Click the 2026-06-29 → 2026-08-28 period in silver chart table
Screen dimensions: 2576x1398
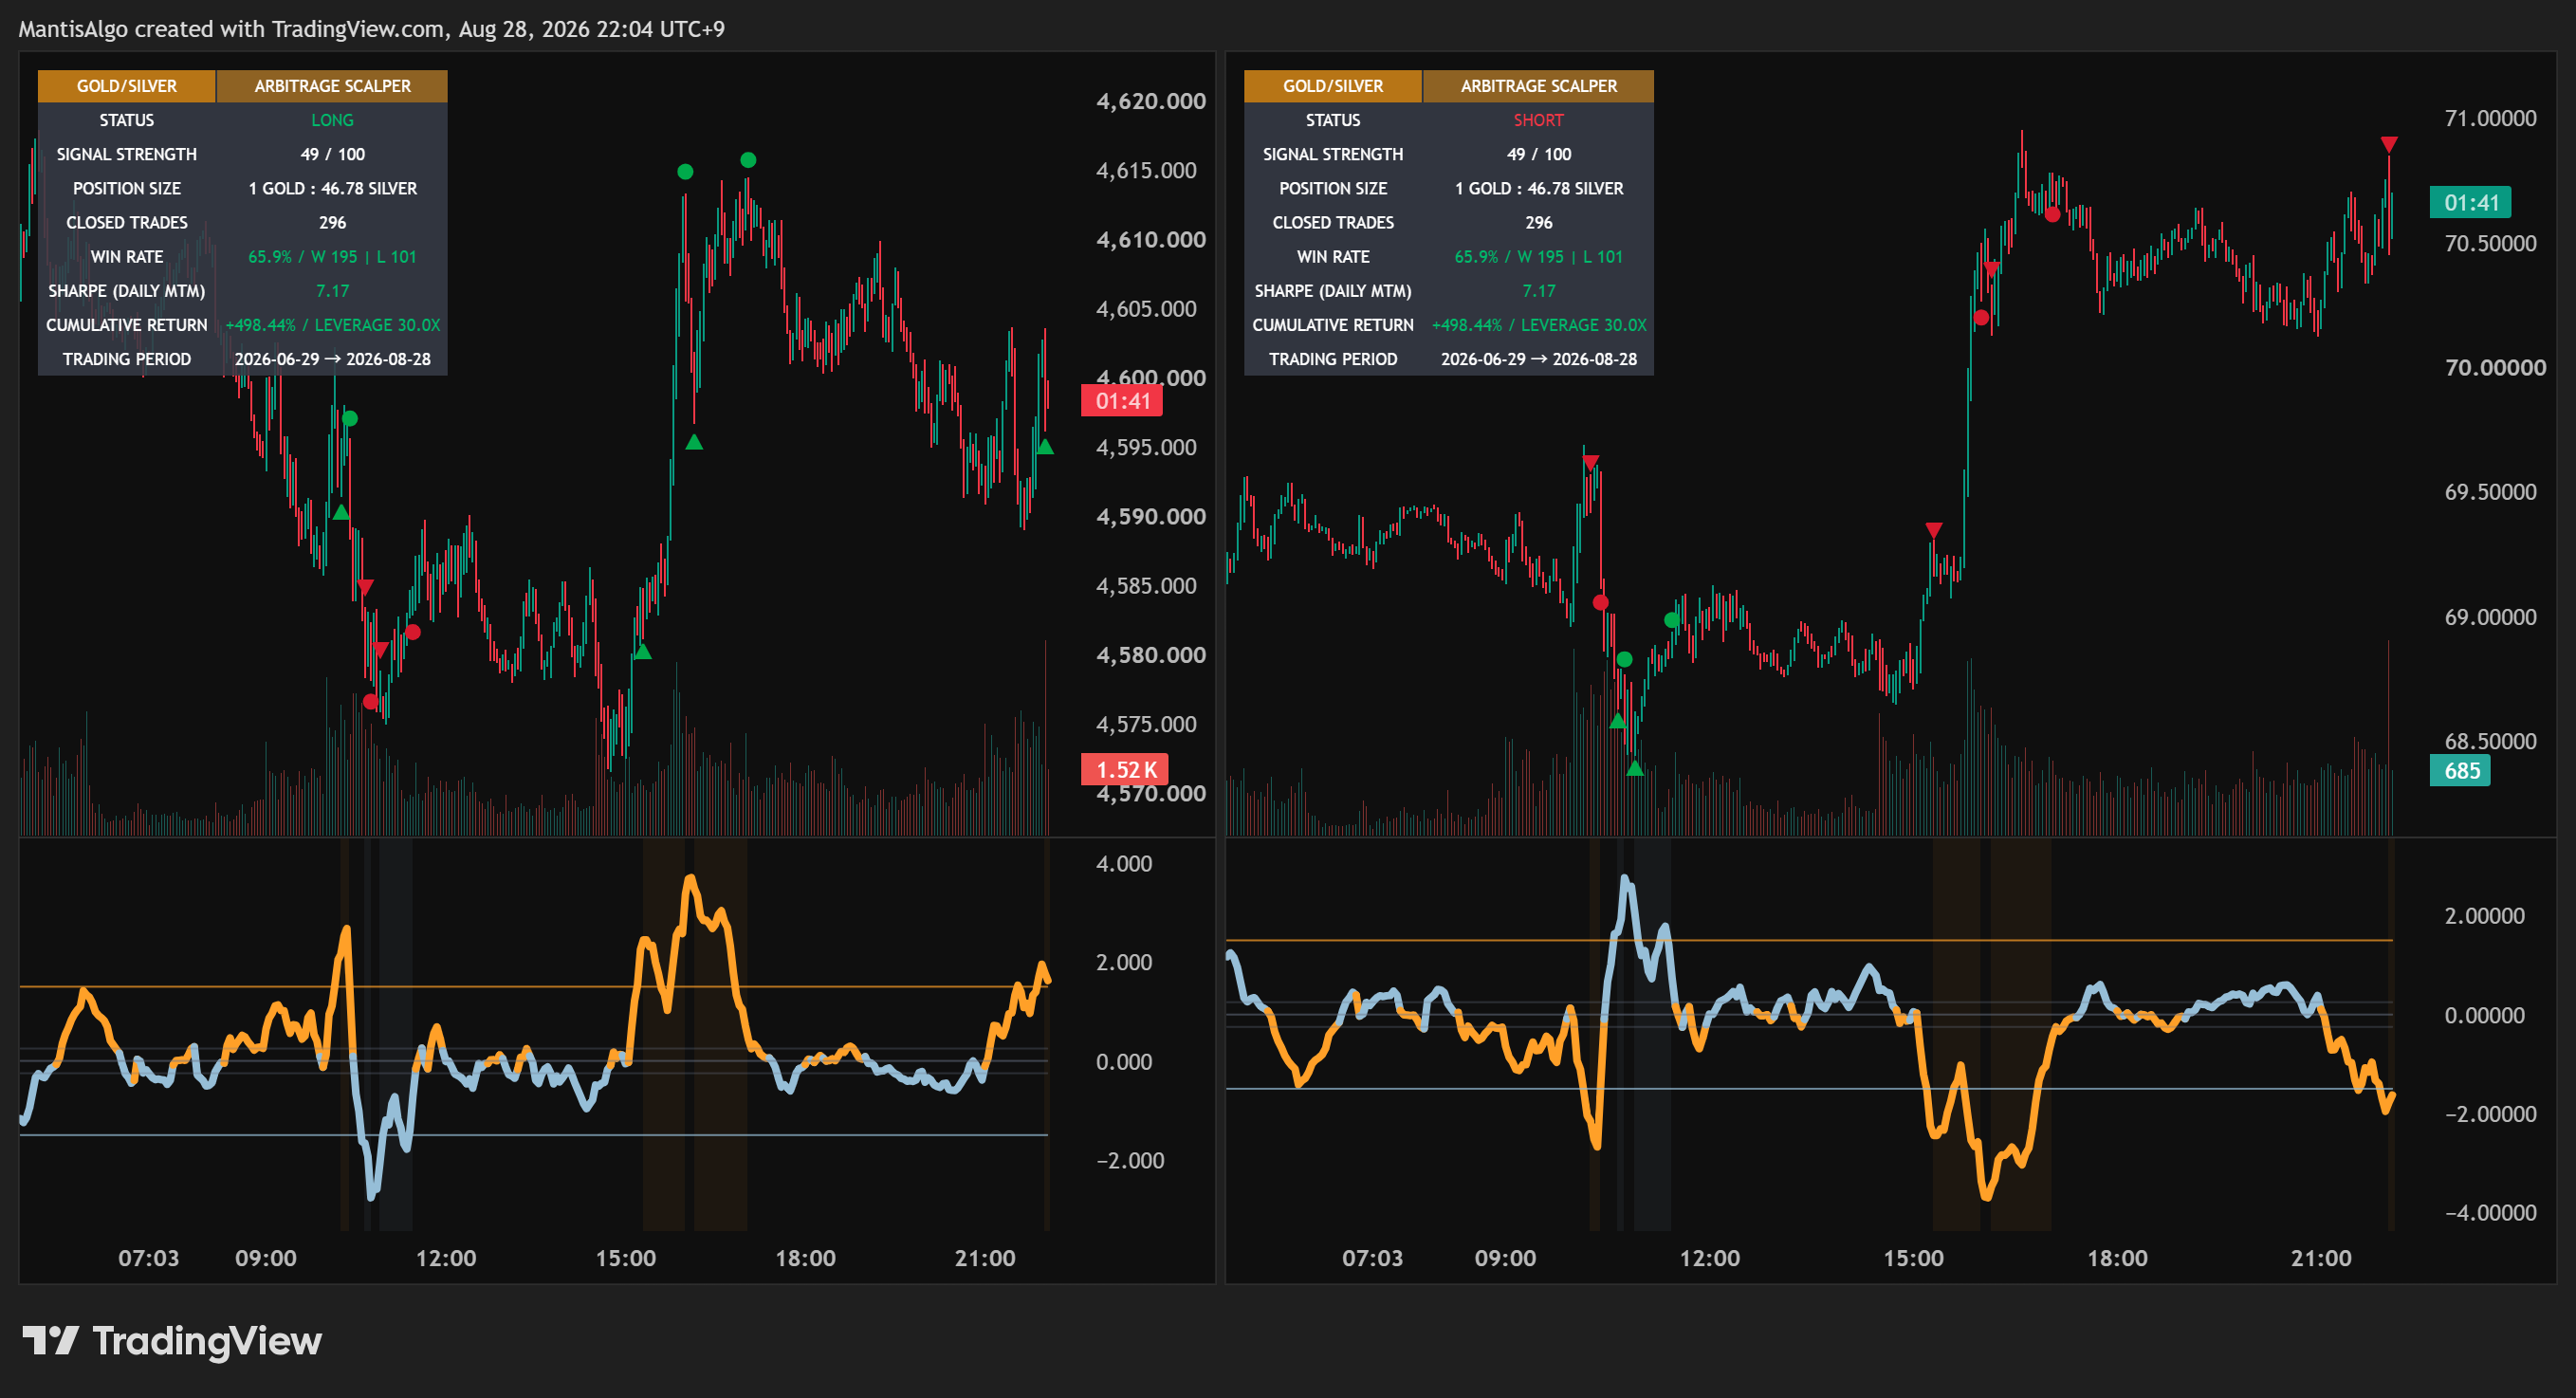click(x=1538, y=359)
